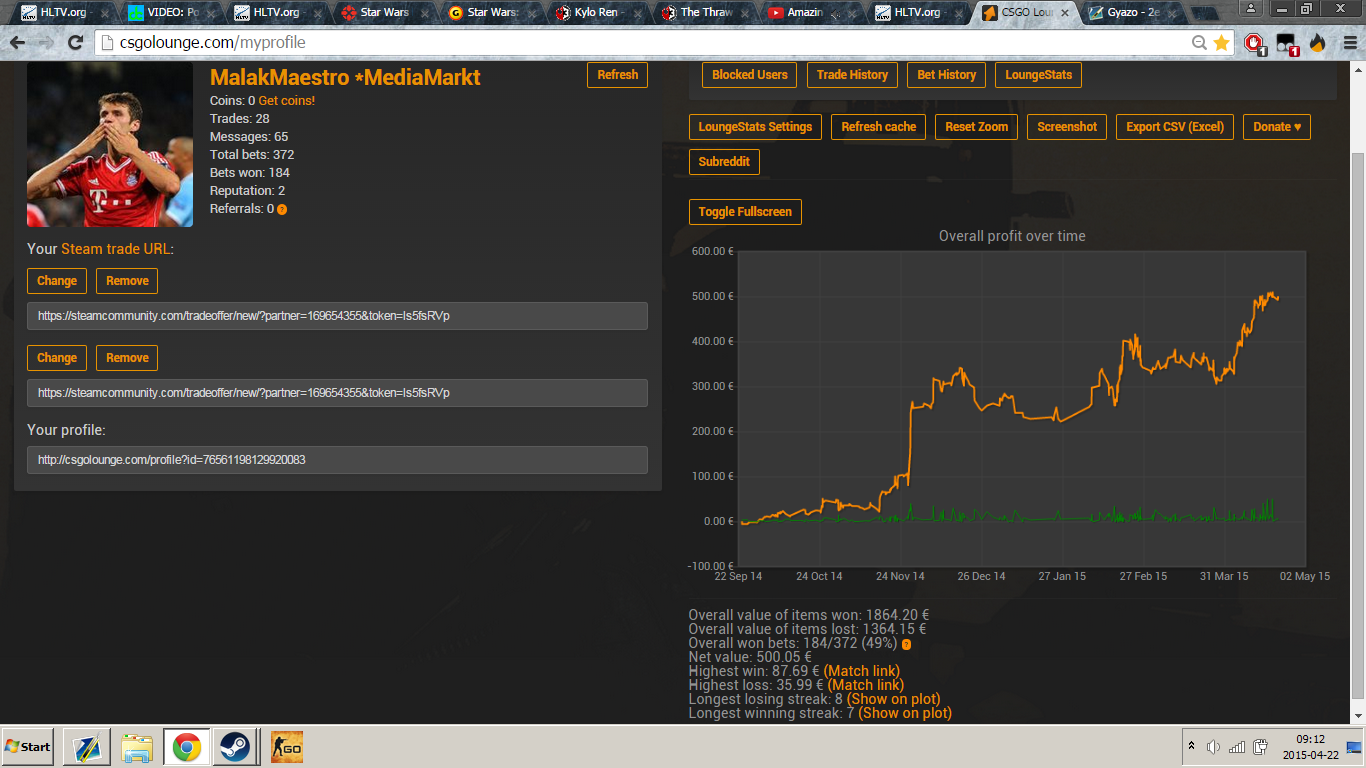Switch to the Kylo Ren tab
Screen dimensions: 1366x768
598,13
